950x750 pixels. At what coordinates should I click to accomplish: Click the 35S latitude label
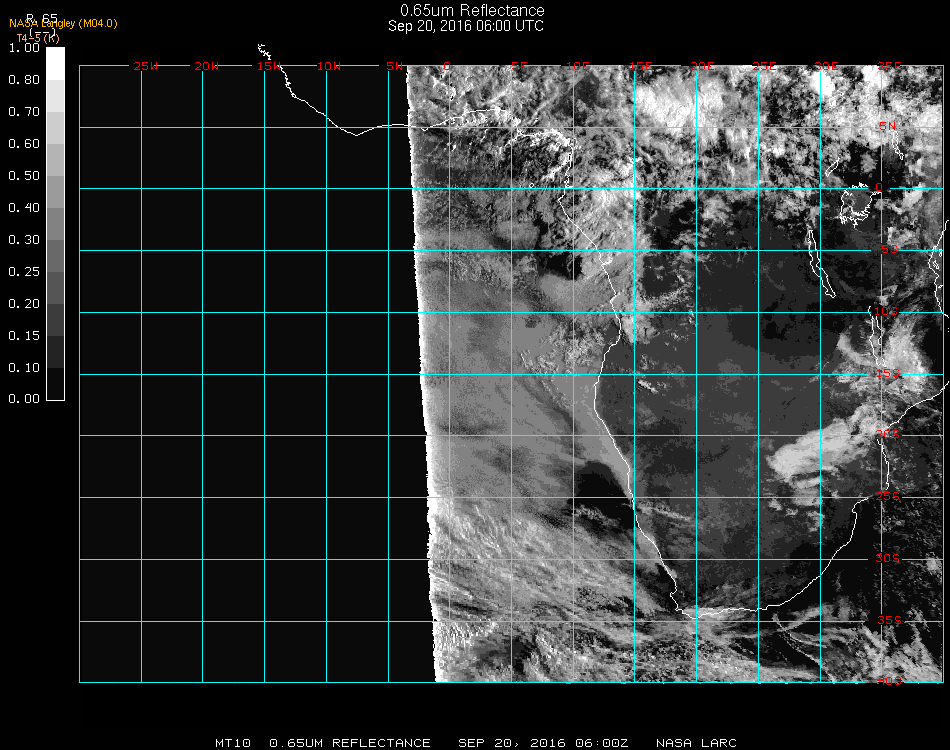click(889, 620)
